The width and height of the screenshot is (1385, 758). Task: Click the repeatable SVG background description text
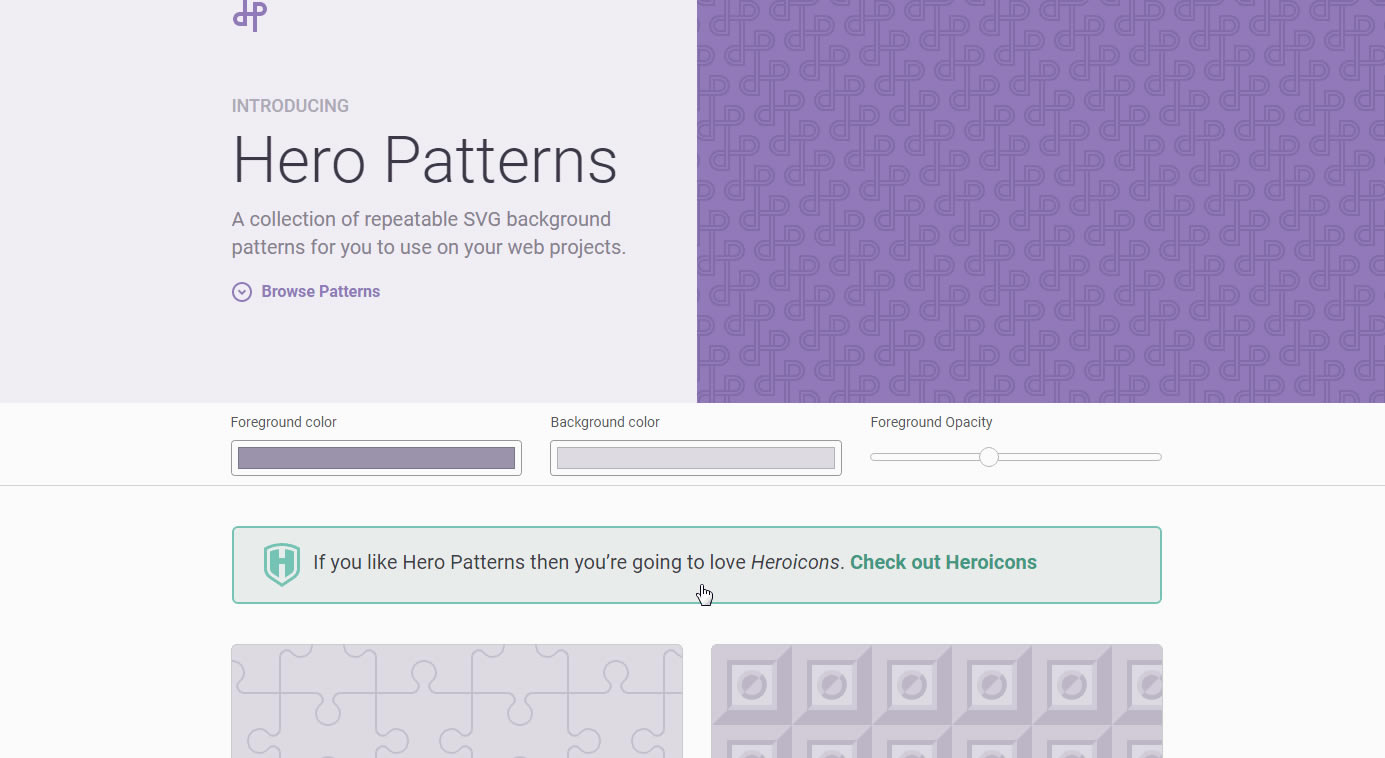click(x=428, y=233)
